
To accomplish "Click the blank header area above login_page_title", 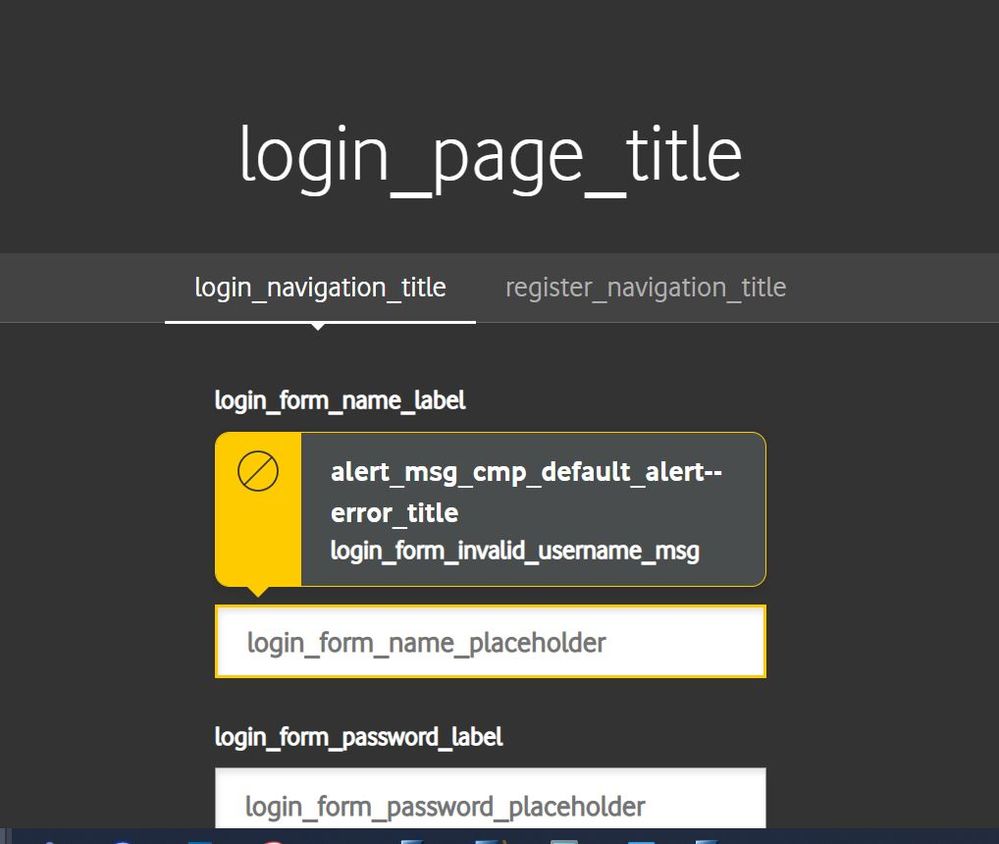I will (x=490, y=50).
